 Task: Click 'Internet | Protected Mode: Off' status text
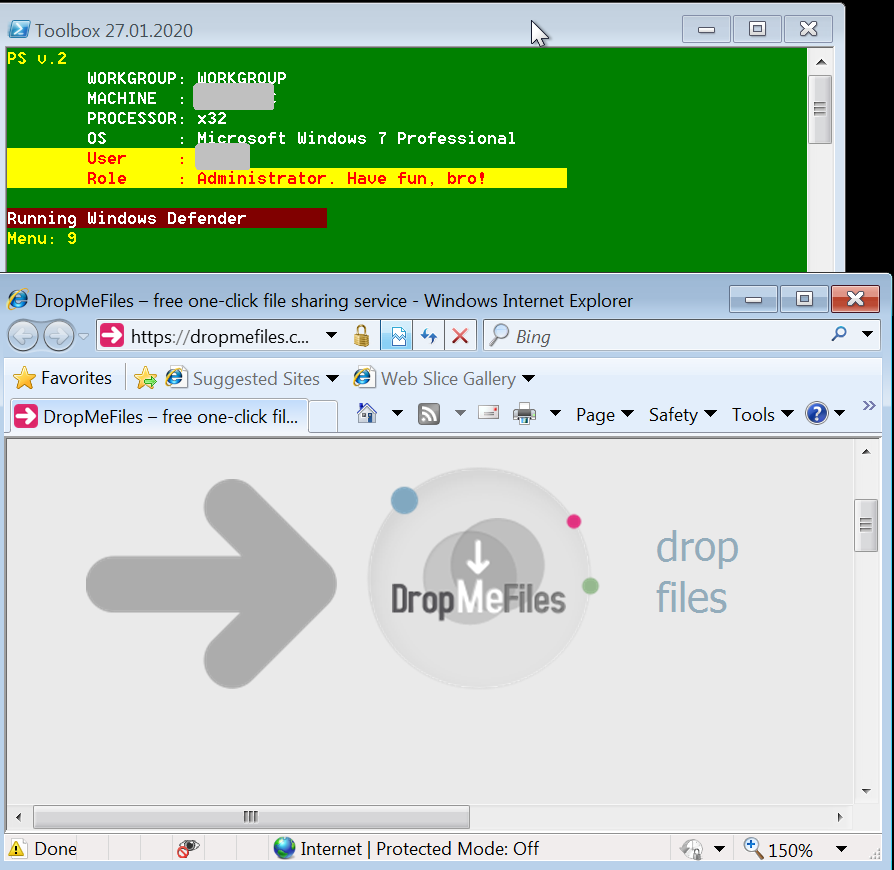[420, 849]
